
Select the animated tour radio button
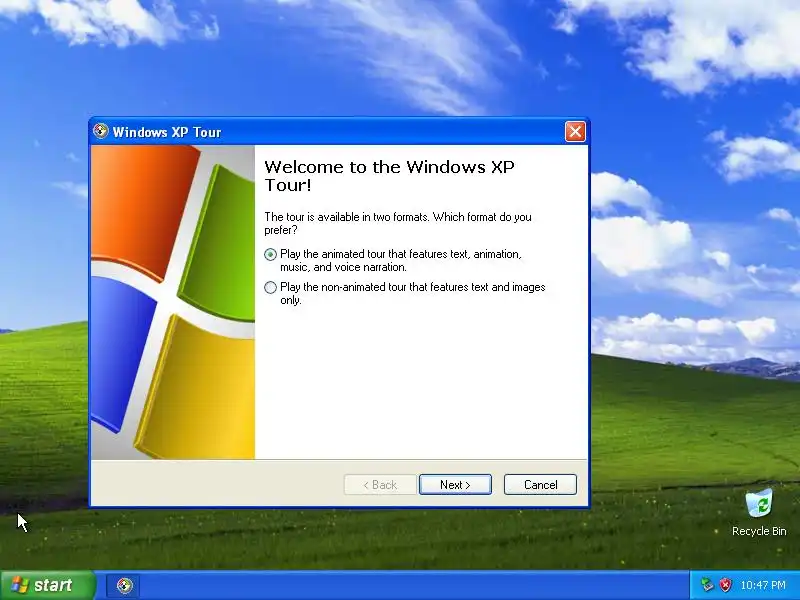(270, 254)
